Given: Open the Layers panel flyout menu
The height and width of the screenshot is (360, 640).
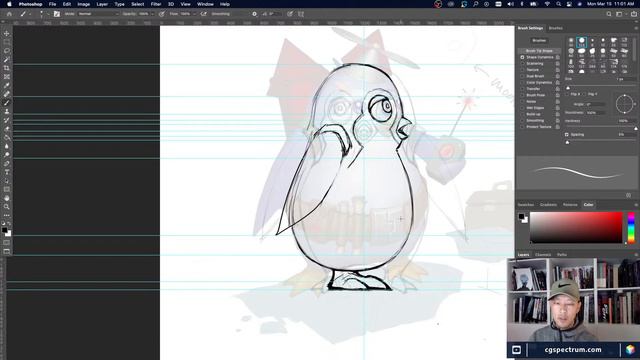Looking at the screenshot, I should (636, 255).
